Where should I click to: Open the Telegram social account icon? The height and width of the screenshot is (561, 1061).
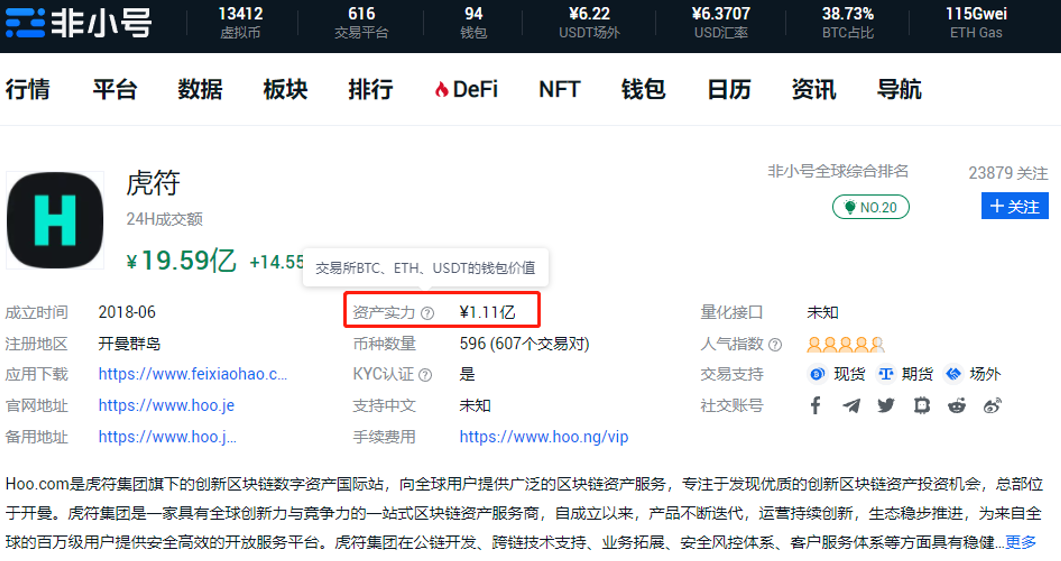[851, 406]
